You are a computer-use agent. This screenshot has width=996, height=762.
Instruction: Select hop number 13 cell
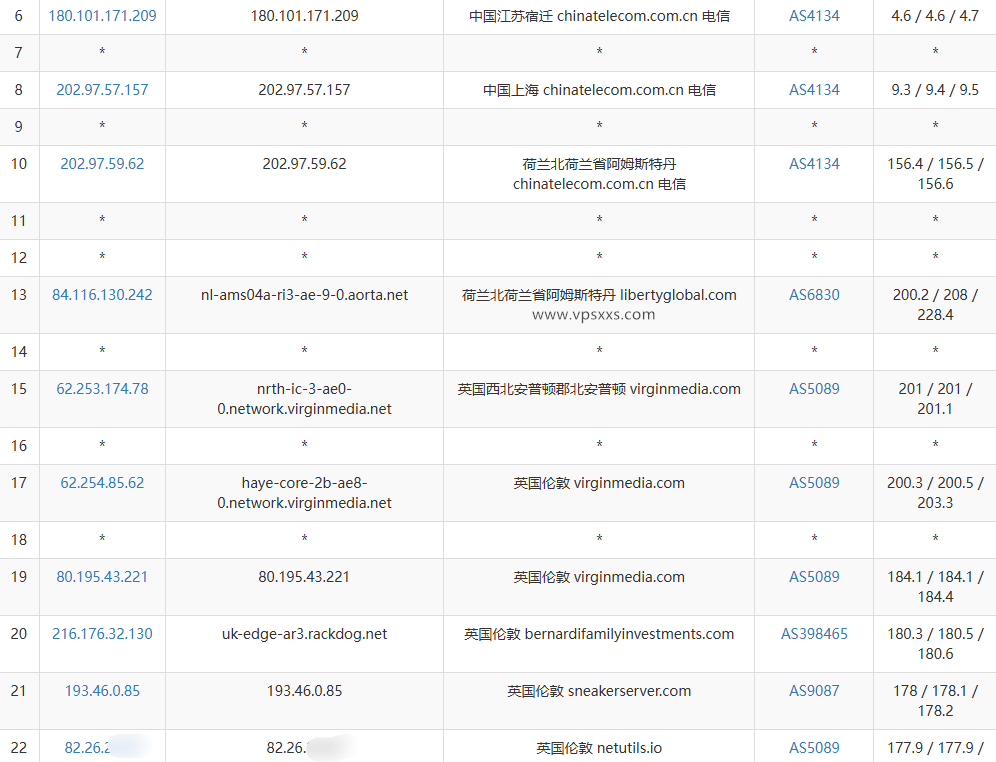[19, 305]
